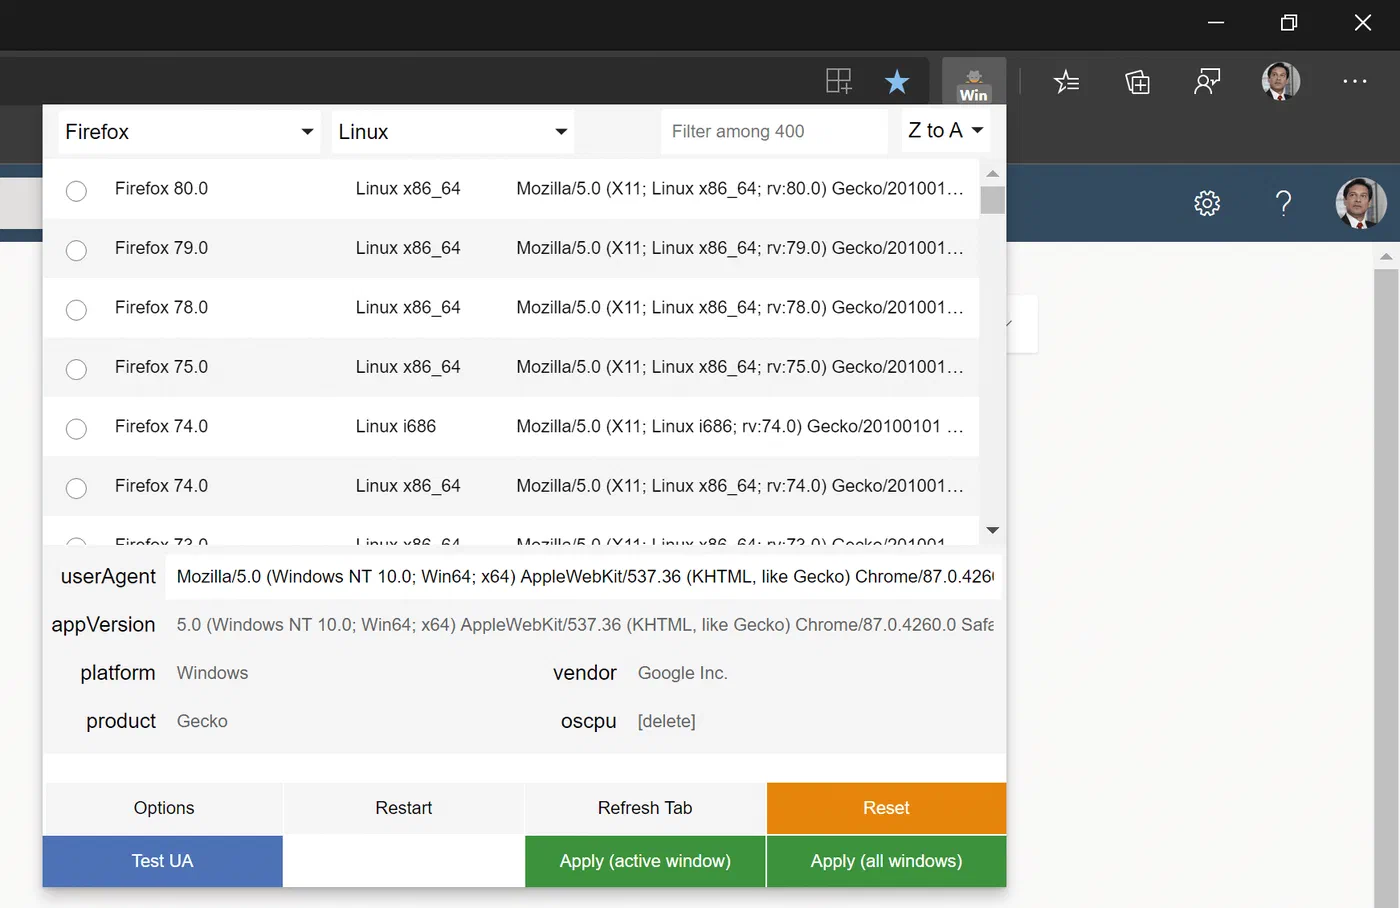Open the Firefox browser dropdown
1400x908 pixels.
[x=189, y=131]
